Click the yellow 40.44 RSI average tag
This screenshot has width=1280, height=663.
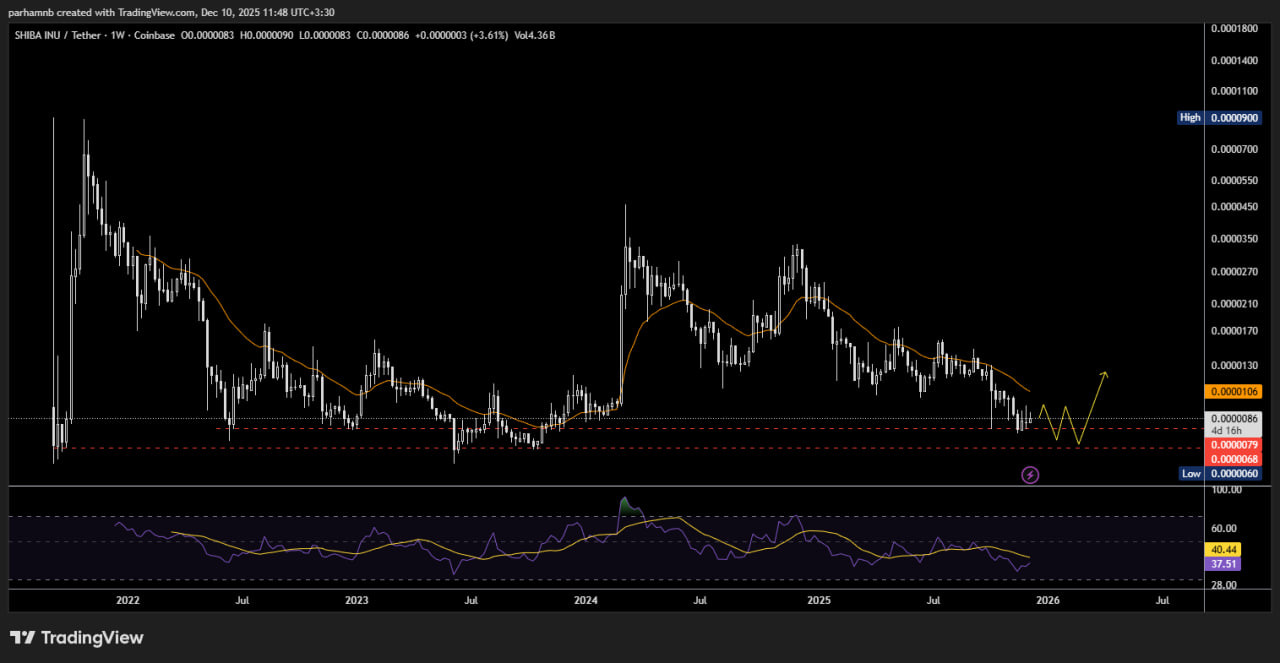click(x=1224, y=549)
